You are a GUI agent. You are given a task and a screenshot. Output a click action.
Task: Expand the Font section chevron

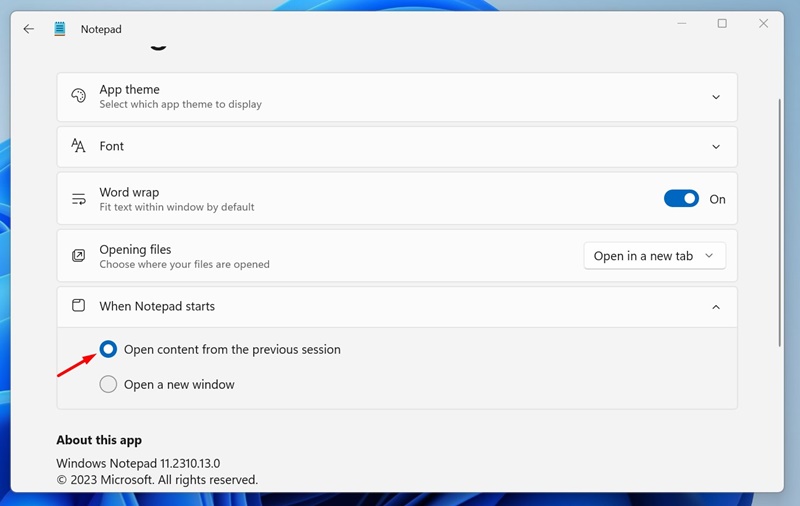tap(716, 147)
